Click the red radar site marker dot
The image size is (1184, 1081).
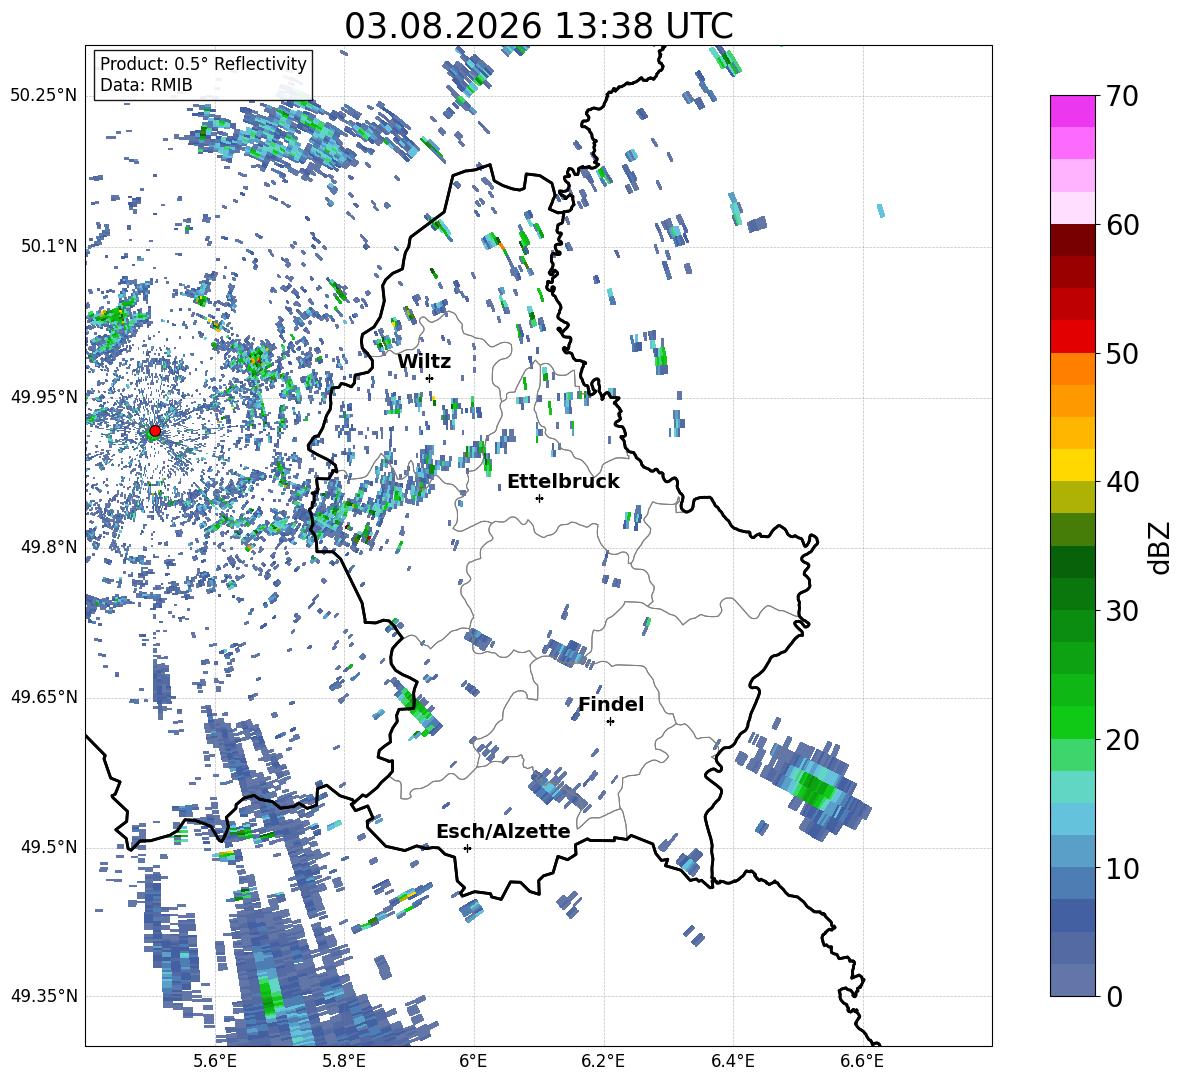155,431
